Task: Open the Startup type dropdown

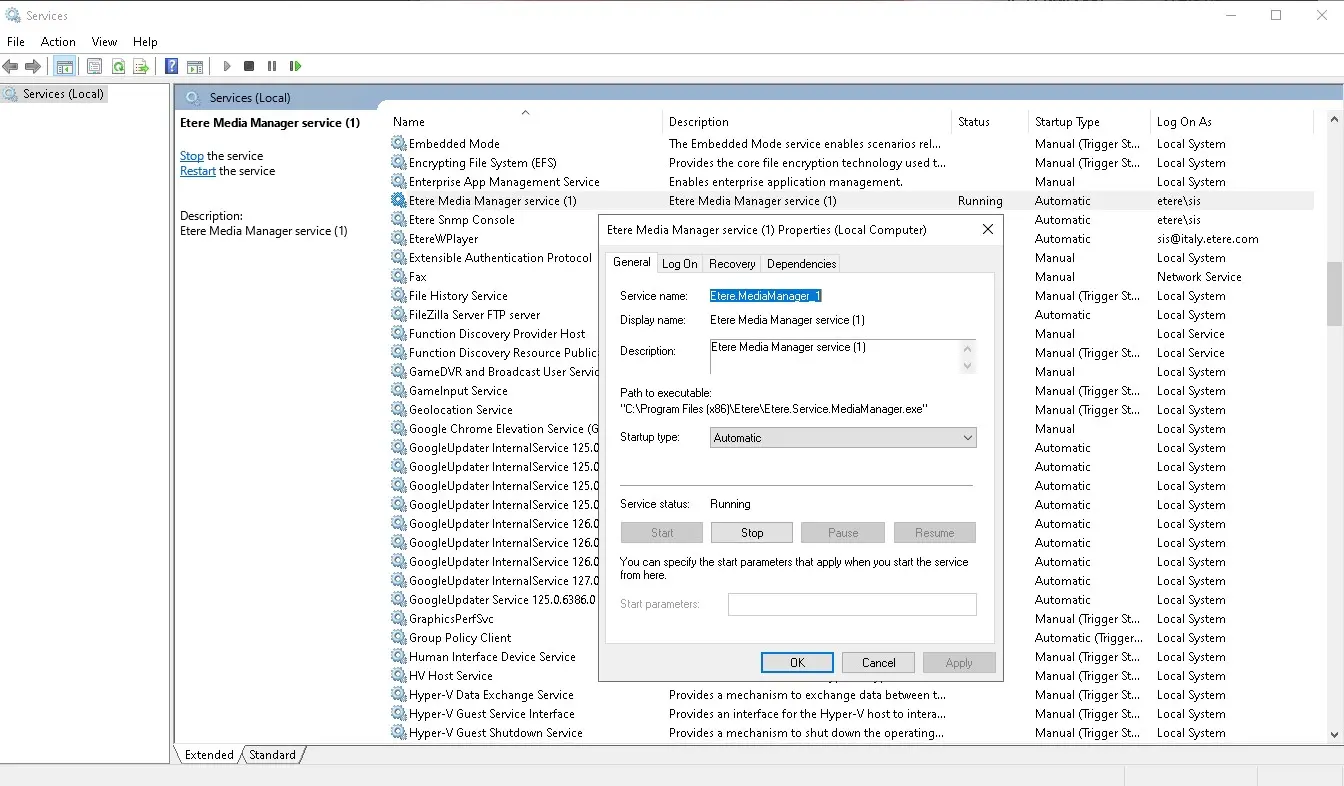Action: pos(843,438)
